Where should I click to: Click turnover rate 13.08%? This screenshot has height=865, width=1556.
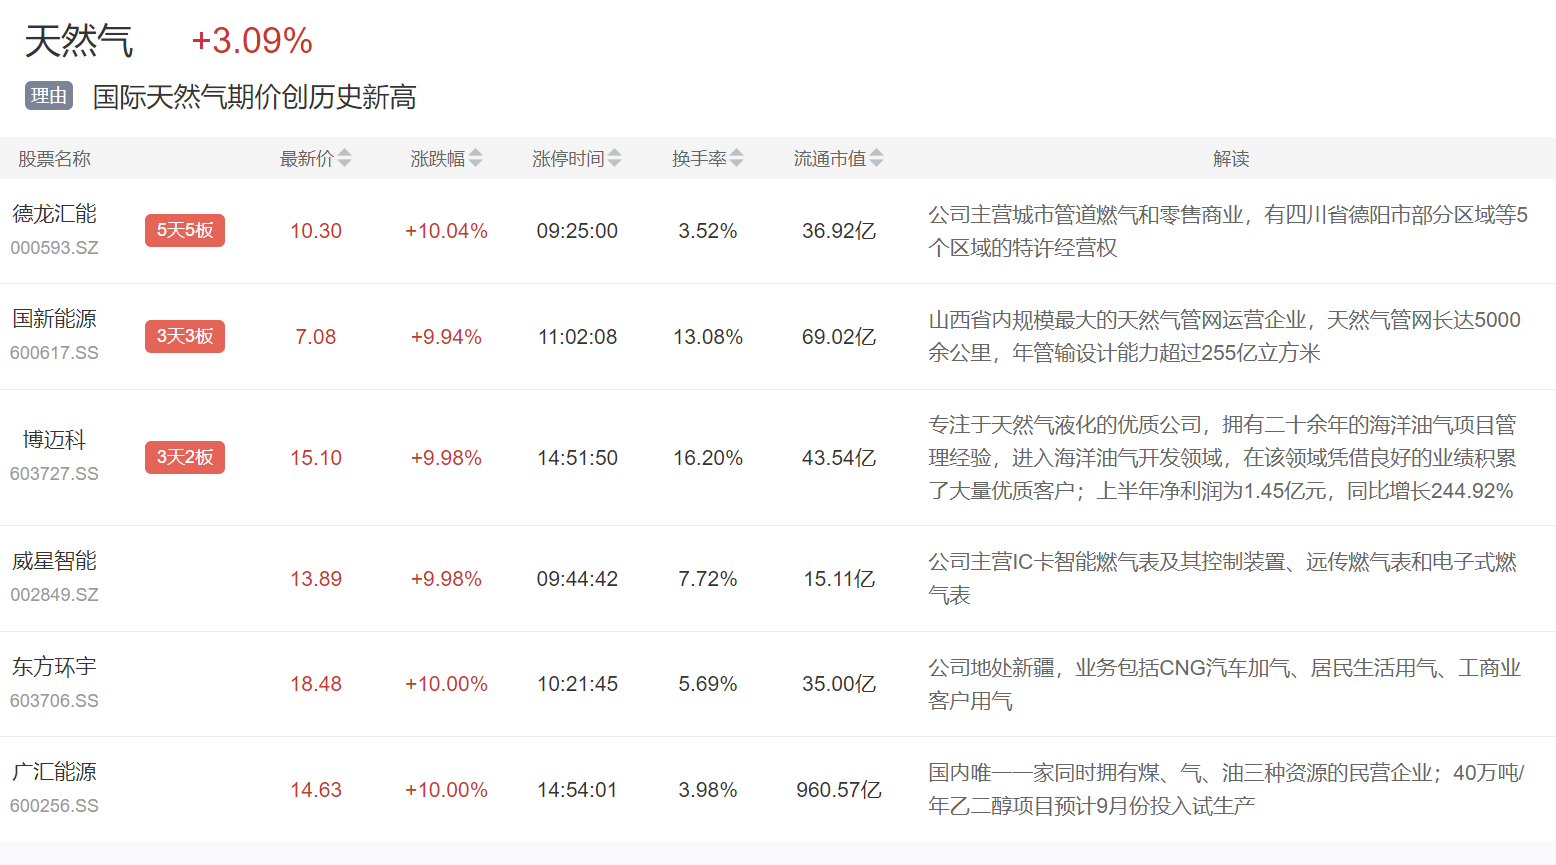(708, 337)
